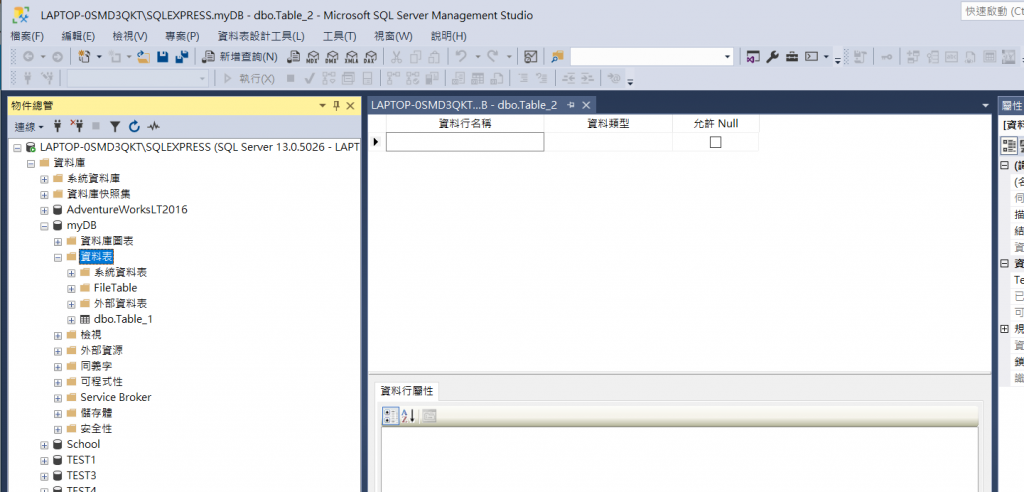The image size is (1024, 492).
Task: Select the FileTable folder
Action: [x=115, y=288]
